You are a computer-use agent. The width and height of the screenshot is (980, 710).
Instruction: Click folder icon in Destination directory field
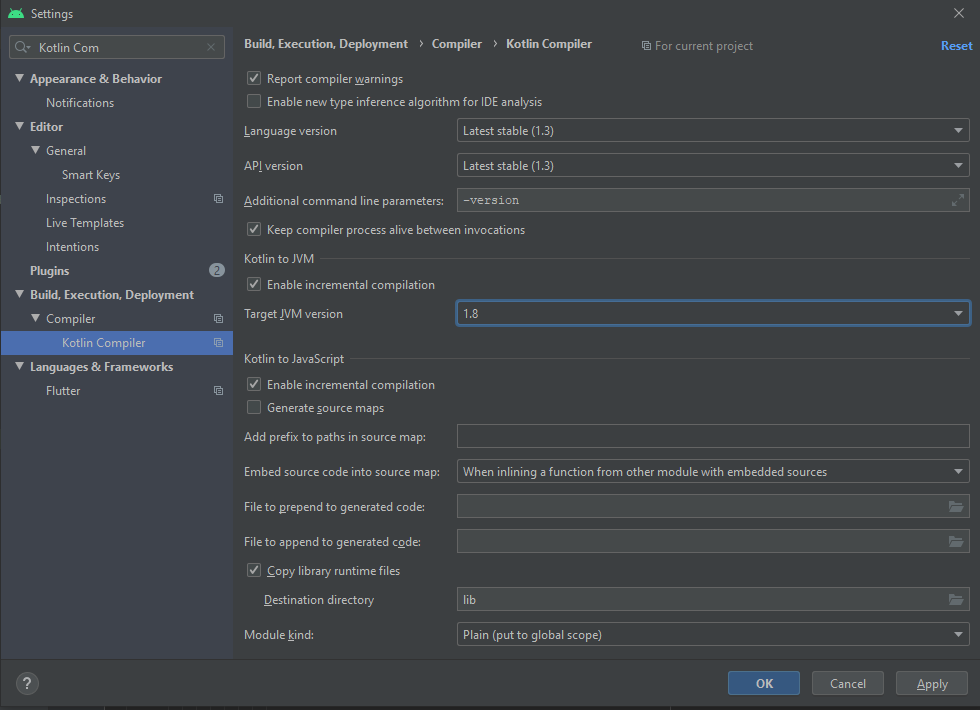click(x=956, y=600)
